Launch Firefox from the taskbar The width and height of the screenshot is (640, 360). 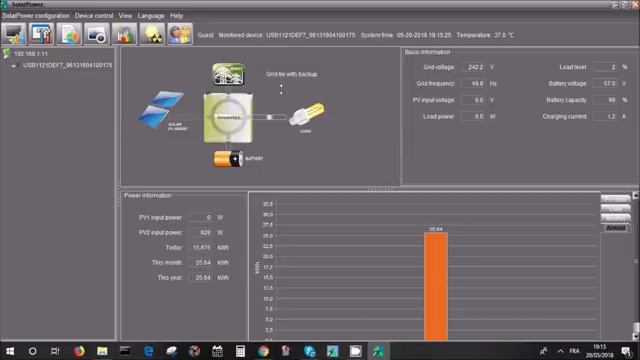tap(79, 351)
